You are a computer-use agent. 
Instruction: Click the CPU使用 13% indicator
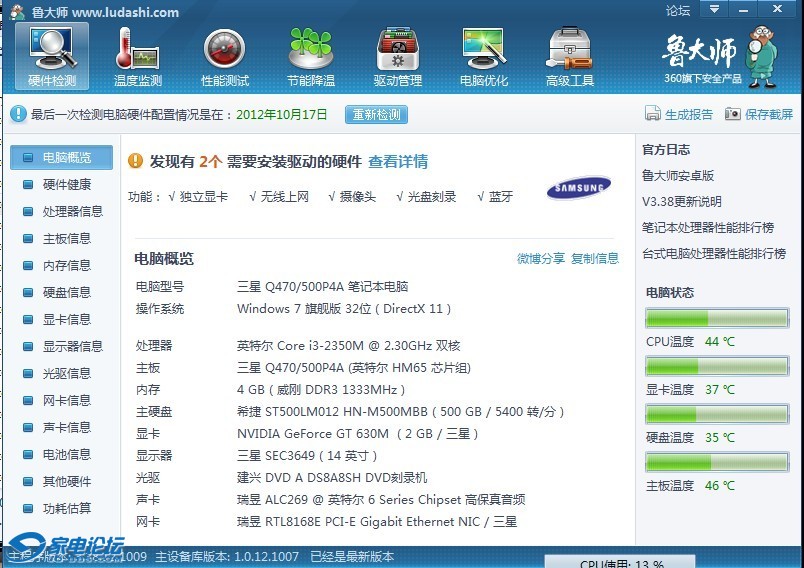pyautogui.click(x=620, y=562)
